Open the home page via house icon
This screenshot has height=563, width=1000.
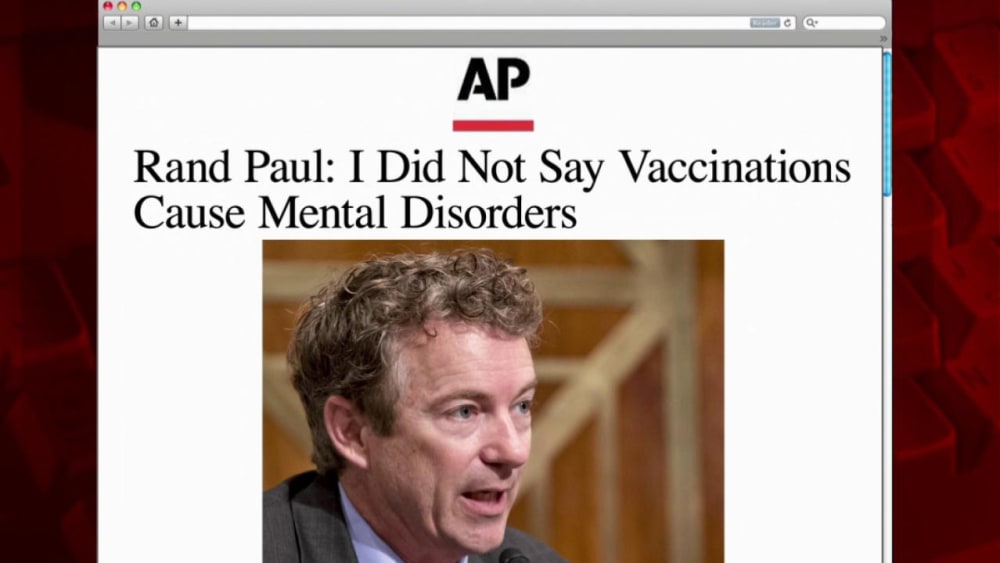pos(154,23)
